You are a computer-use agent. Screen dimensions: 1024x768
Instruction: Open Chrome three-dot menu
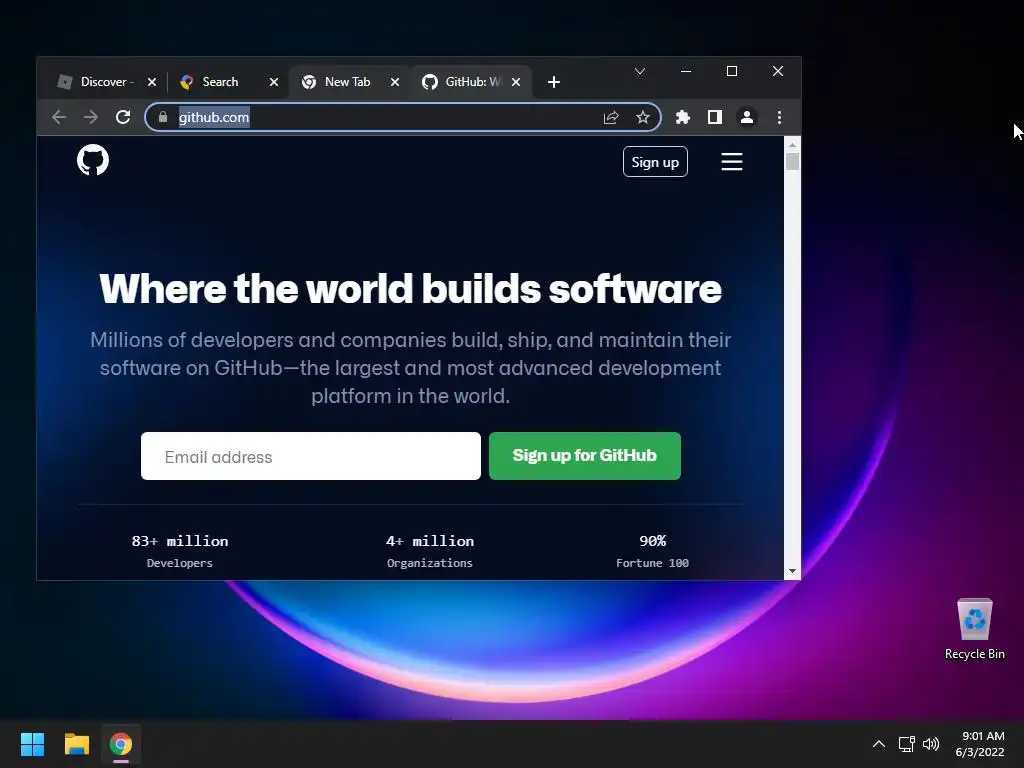[779, 117]
